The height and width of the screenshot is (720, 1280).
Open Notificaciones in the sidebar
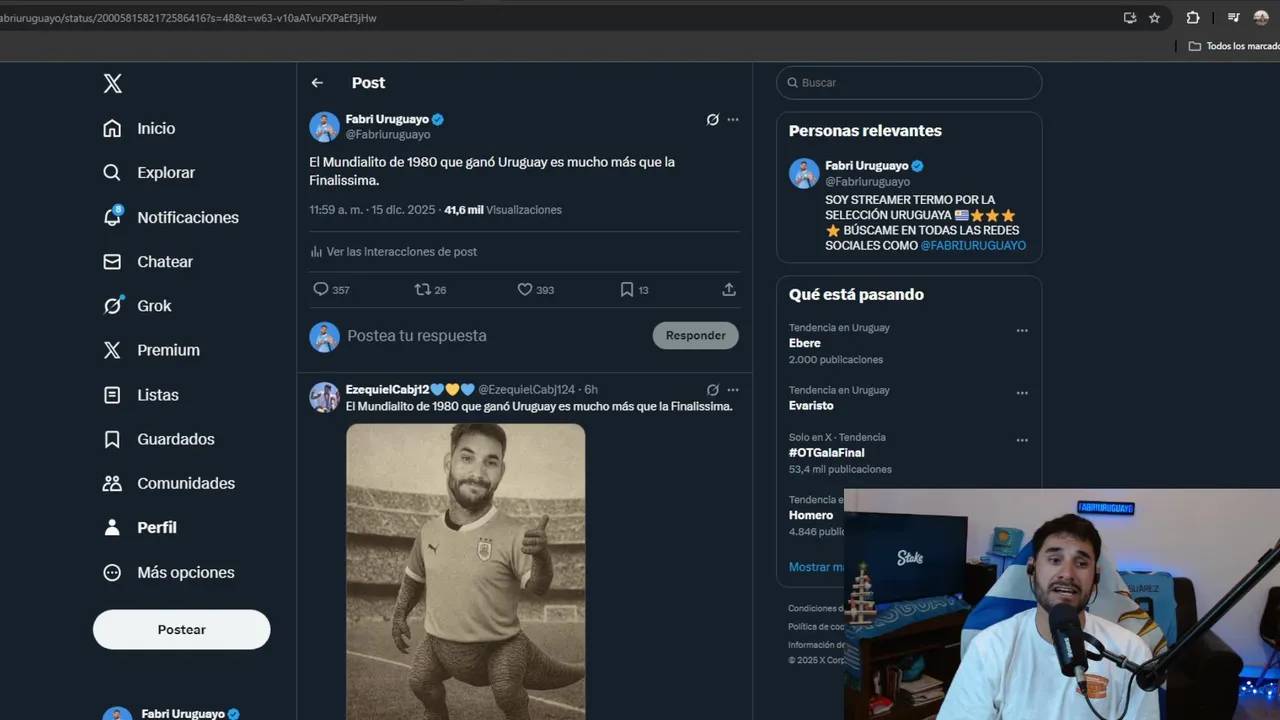coord(188,217)
